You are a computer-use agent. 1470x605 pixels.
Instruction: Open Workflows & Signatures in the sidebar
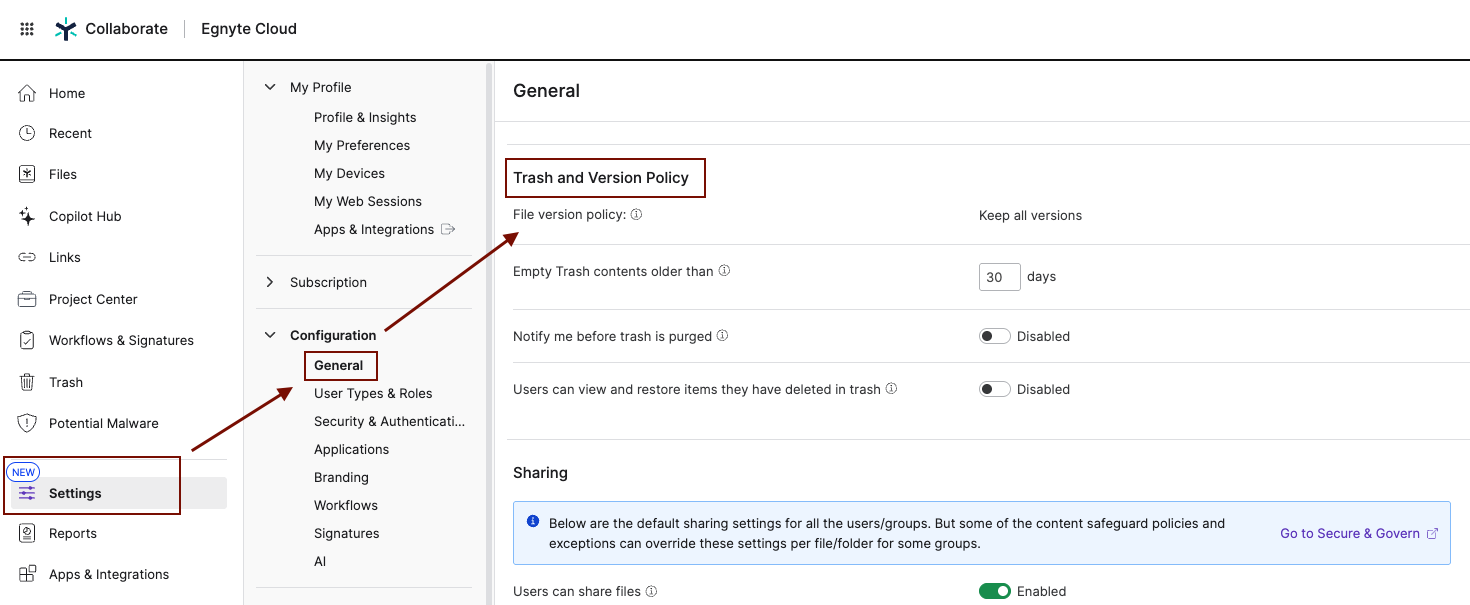click(x=121, y=340)
